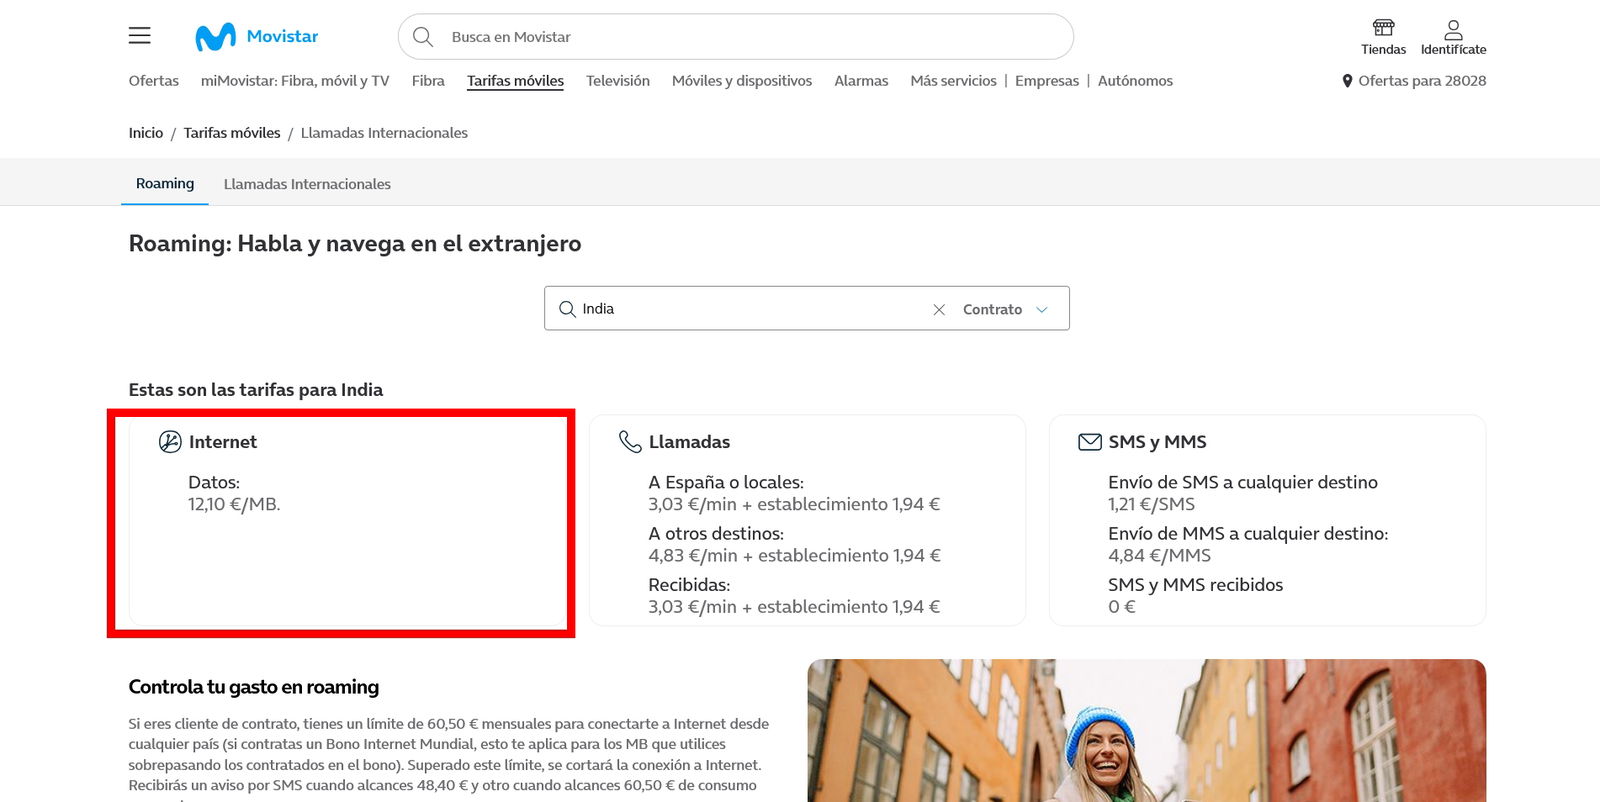Click the Llamadas Internacionales breadcrumb text
Screen dimensions: 1600x802
pyautogui.click(x=384, y=133)
